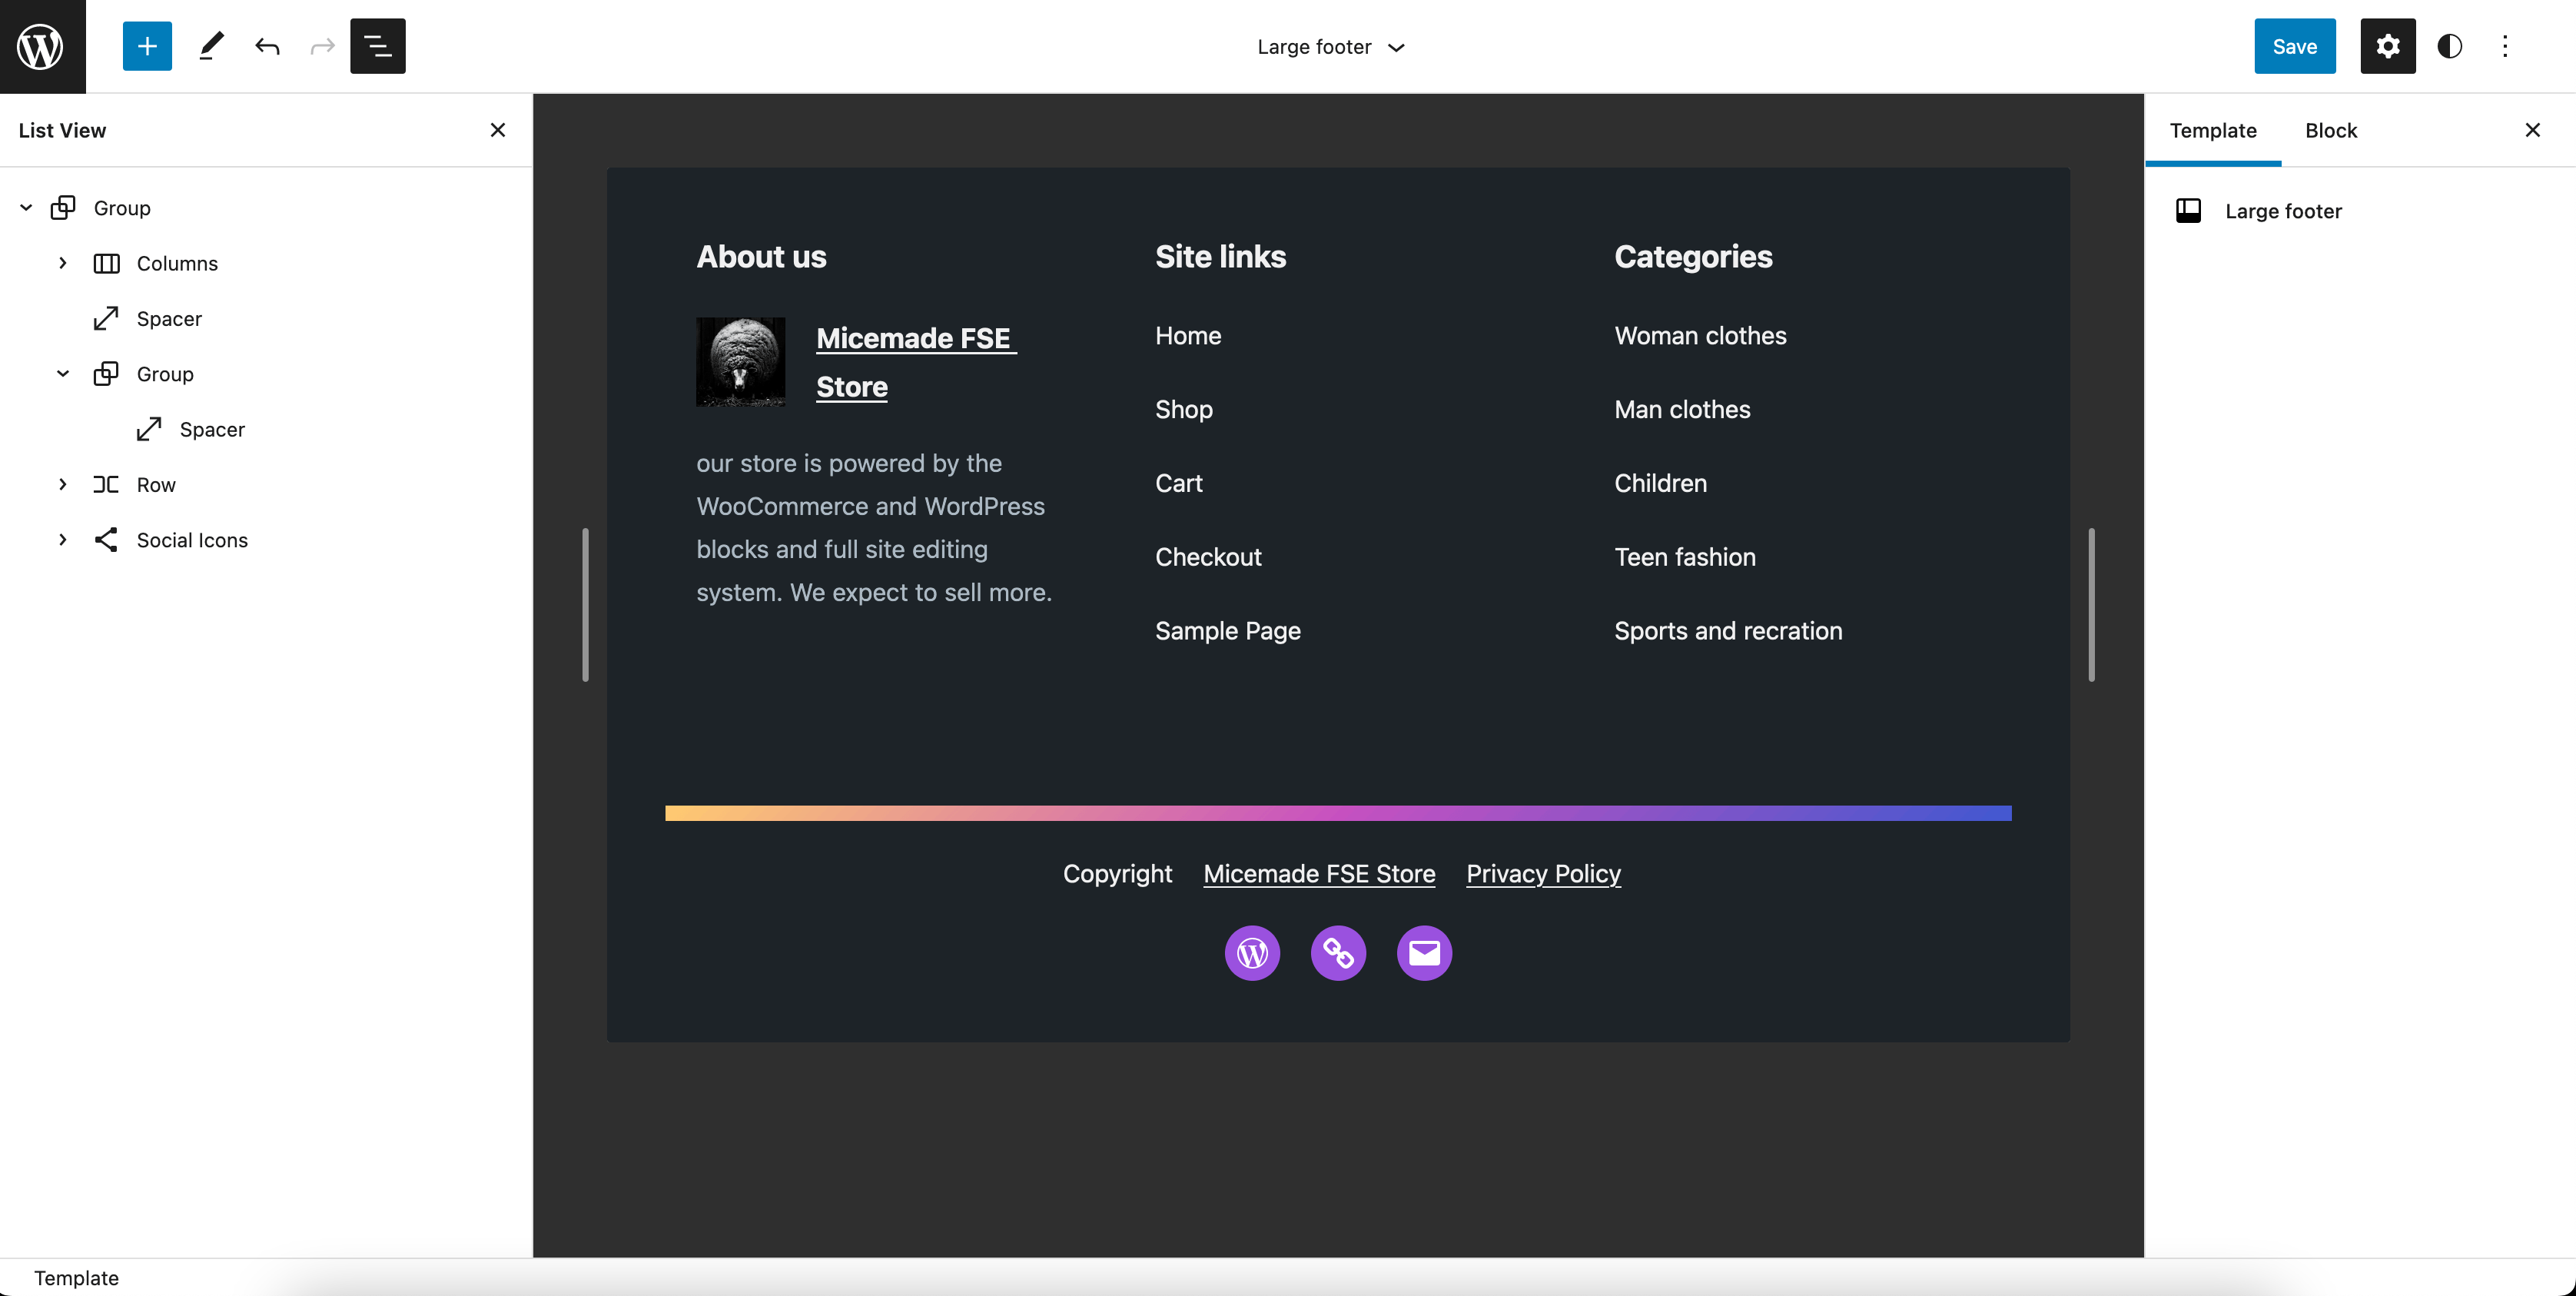Select the Tools pencil icon
The height and width of the screenshot is (1296, 2576).
pos(211,46)
